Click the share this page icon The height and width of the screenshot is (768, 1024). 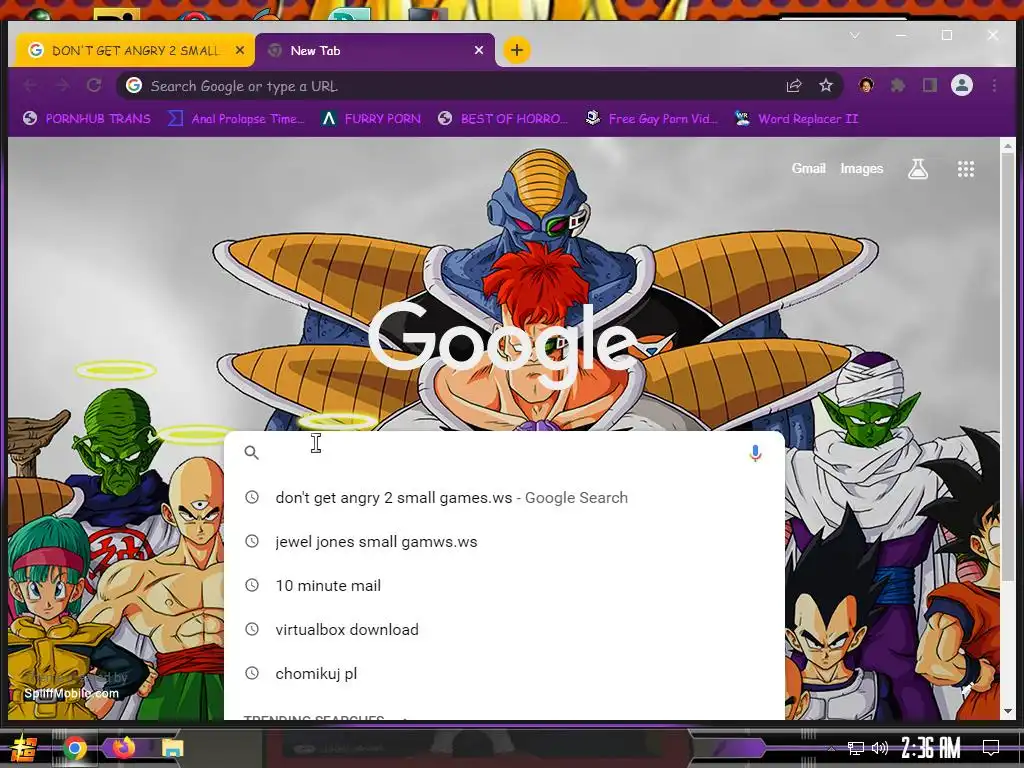[x=793, y=86]
